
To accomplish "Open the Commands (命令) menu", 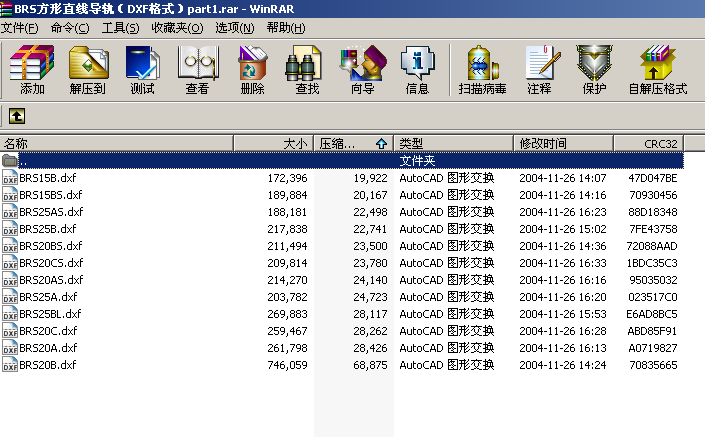I will (x=70, y=28).
